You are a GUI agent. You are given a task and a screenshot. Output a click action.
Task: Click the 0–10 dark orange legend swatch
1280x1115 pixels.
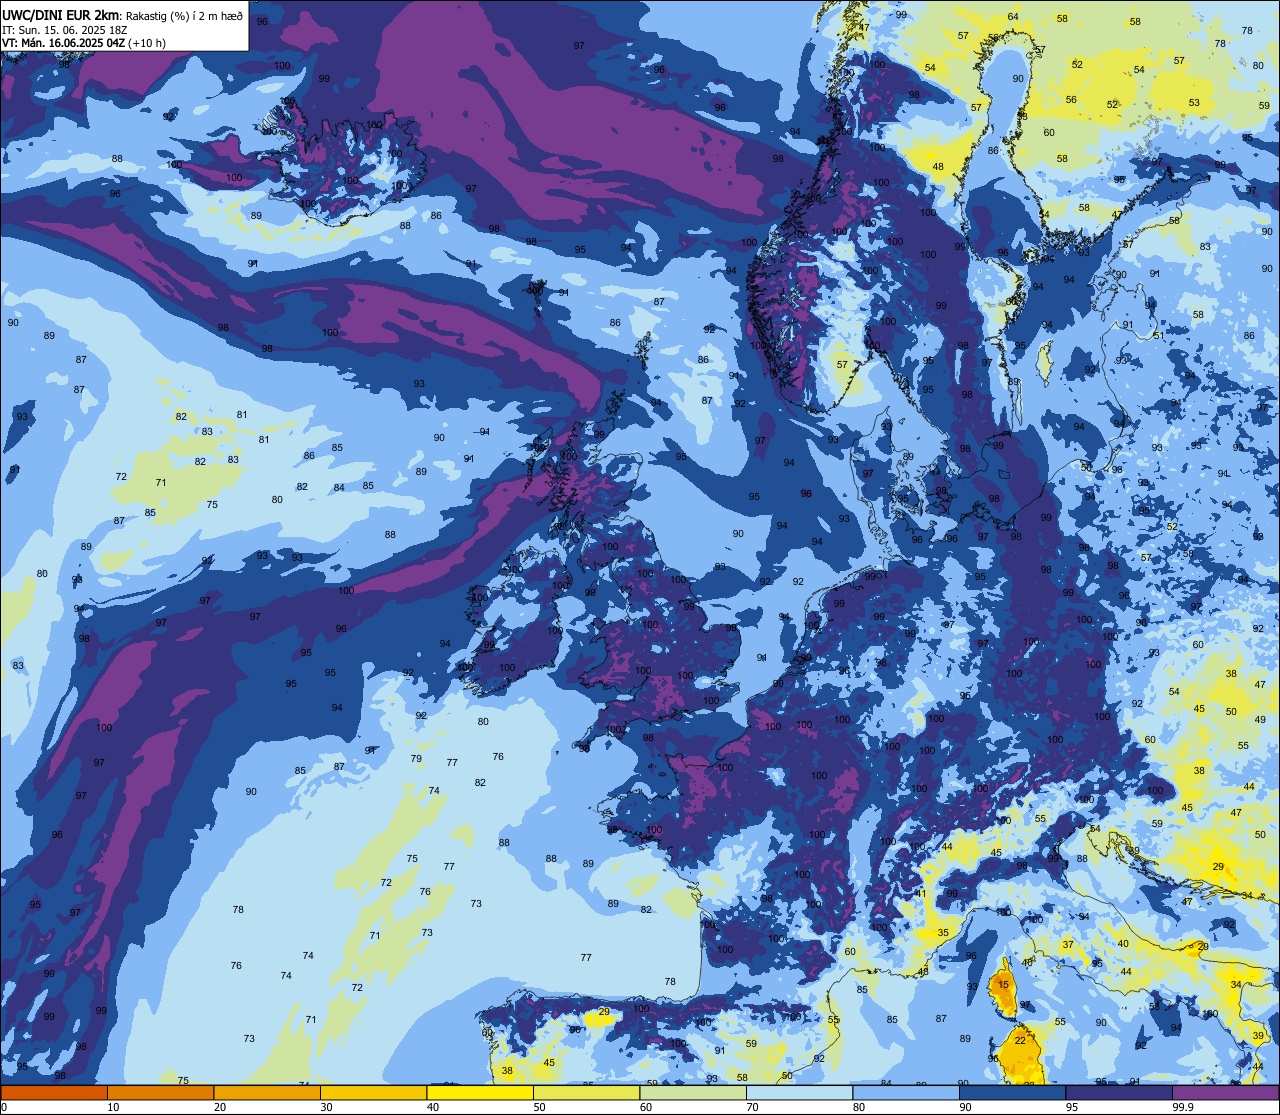click(x=53, y=1092)
